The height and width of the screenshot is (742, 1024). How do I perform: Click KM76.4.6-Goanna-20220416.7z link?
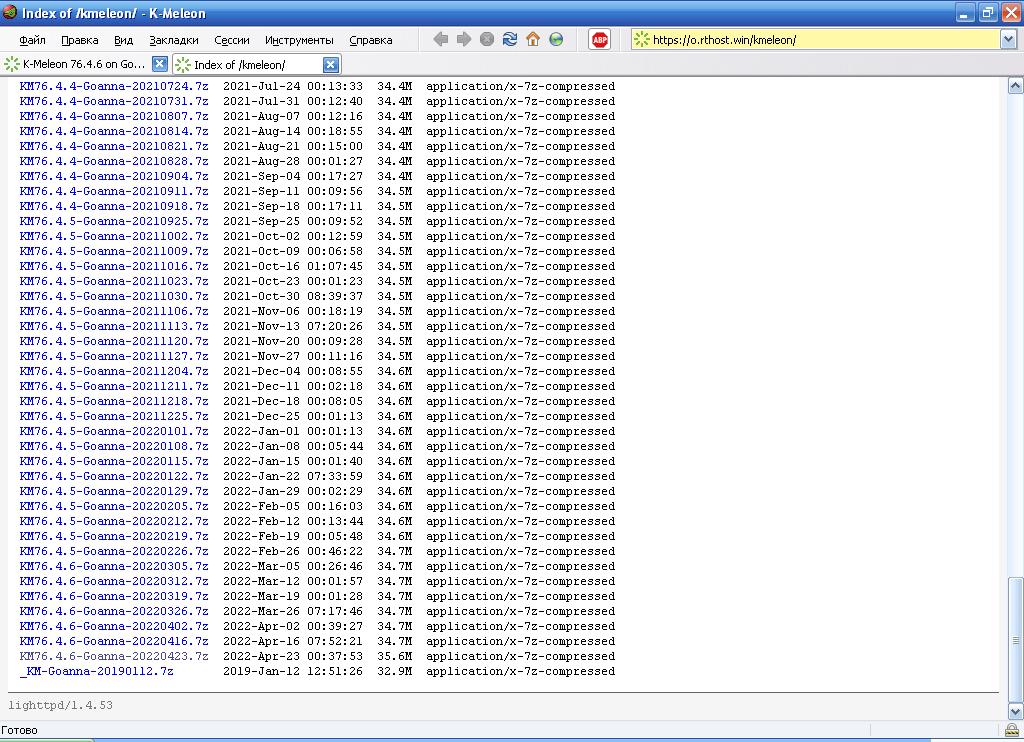coord(114,642)
